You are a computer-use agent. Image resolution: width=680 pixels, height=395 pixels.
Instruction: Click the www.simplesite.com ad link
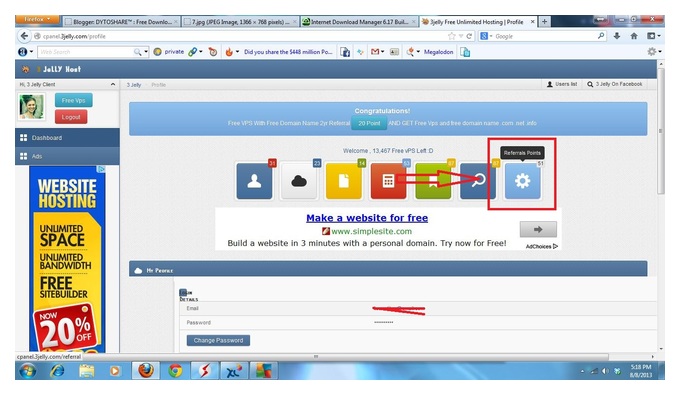371,231
